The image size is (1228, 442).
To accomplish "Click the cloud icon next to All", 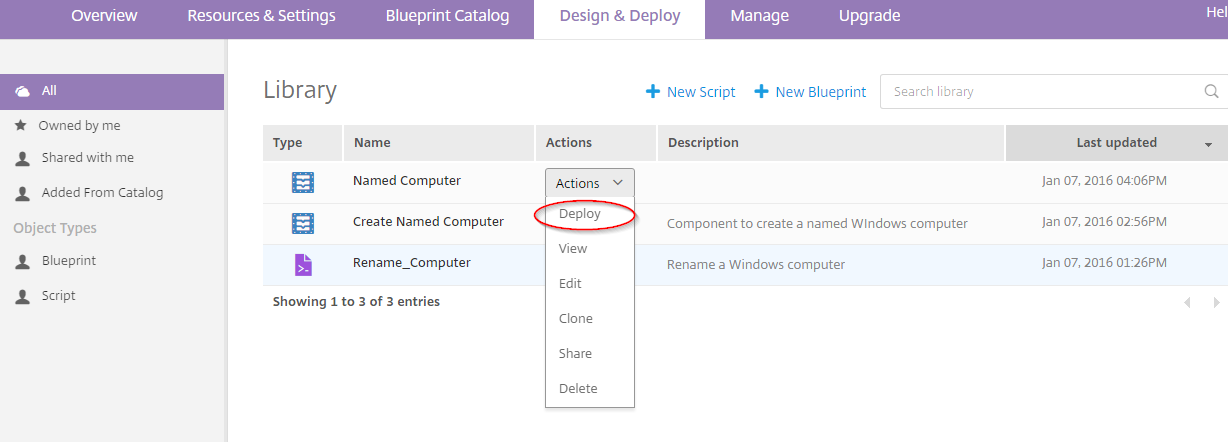I will [22, 91].
